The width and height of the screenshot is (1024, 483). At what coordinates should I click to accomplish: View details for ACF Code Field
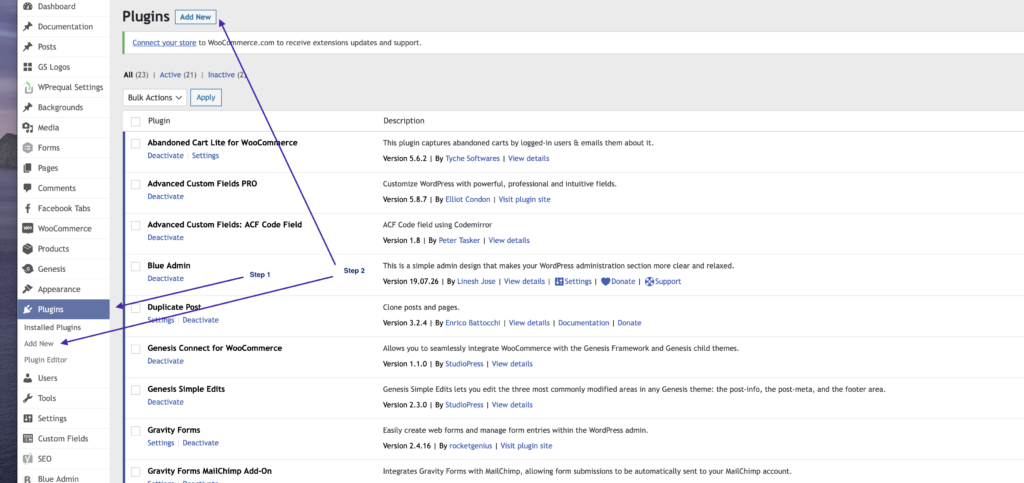[x=509, y=241]
